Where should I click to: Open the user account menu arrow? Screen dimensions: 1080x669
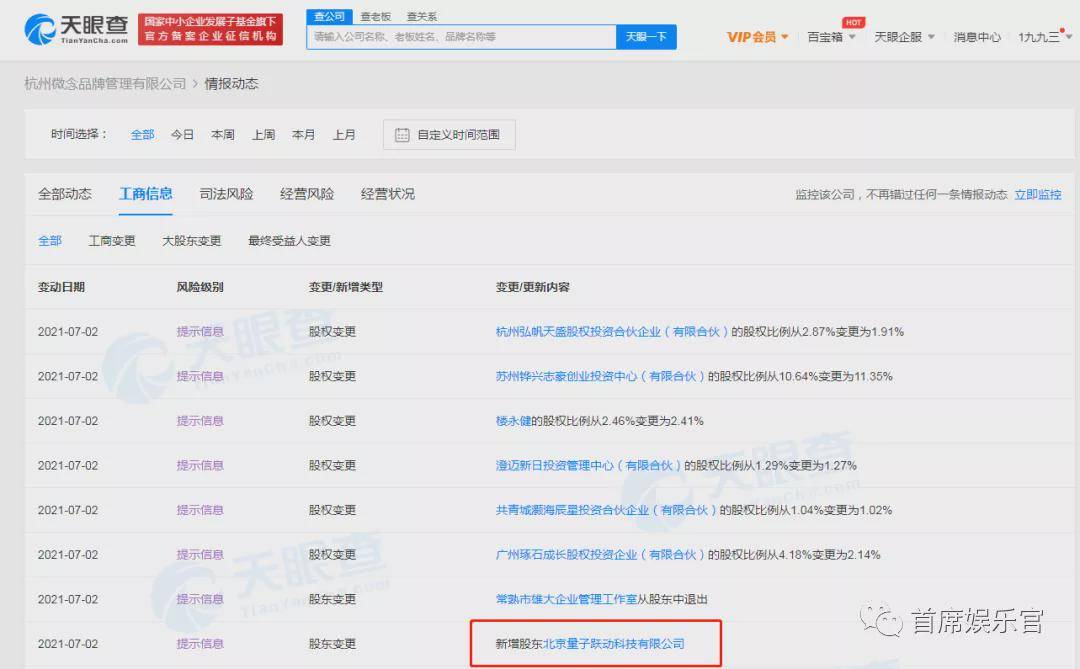1069,37
